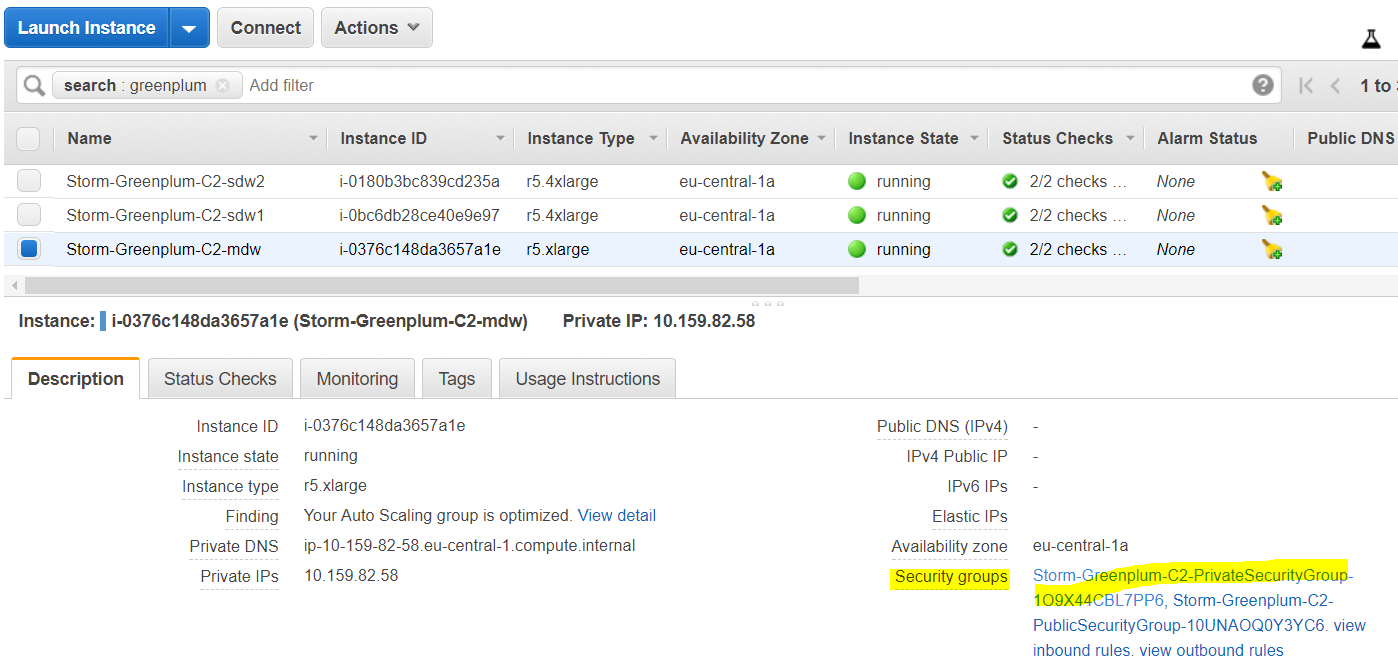This screenshot has width=1398, height=661.
Task: Click the view outbound rules link
Action: [x=1211, y=650]
